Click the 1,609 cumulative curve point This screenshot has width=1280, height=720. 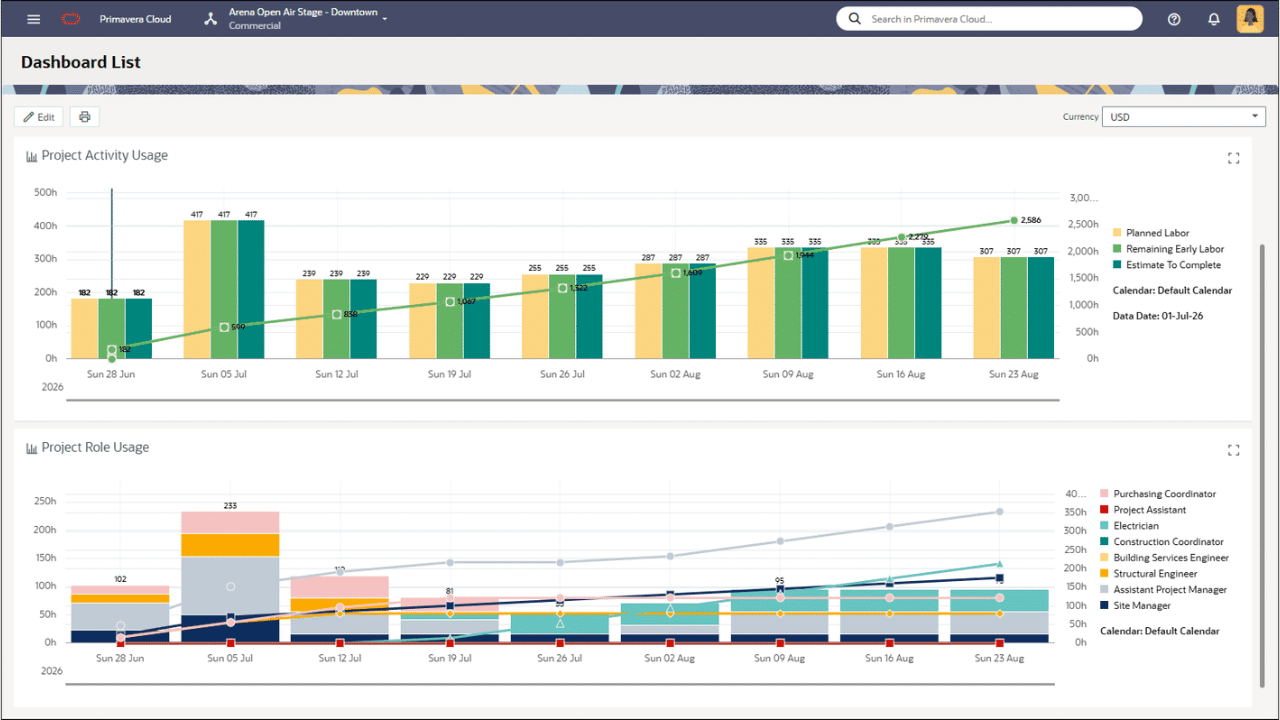pyautogui.click(x=676, y=273)
